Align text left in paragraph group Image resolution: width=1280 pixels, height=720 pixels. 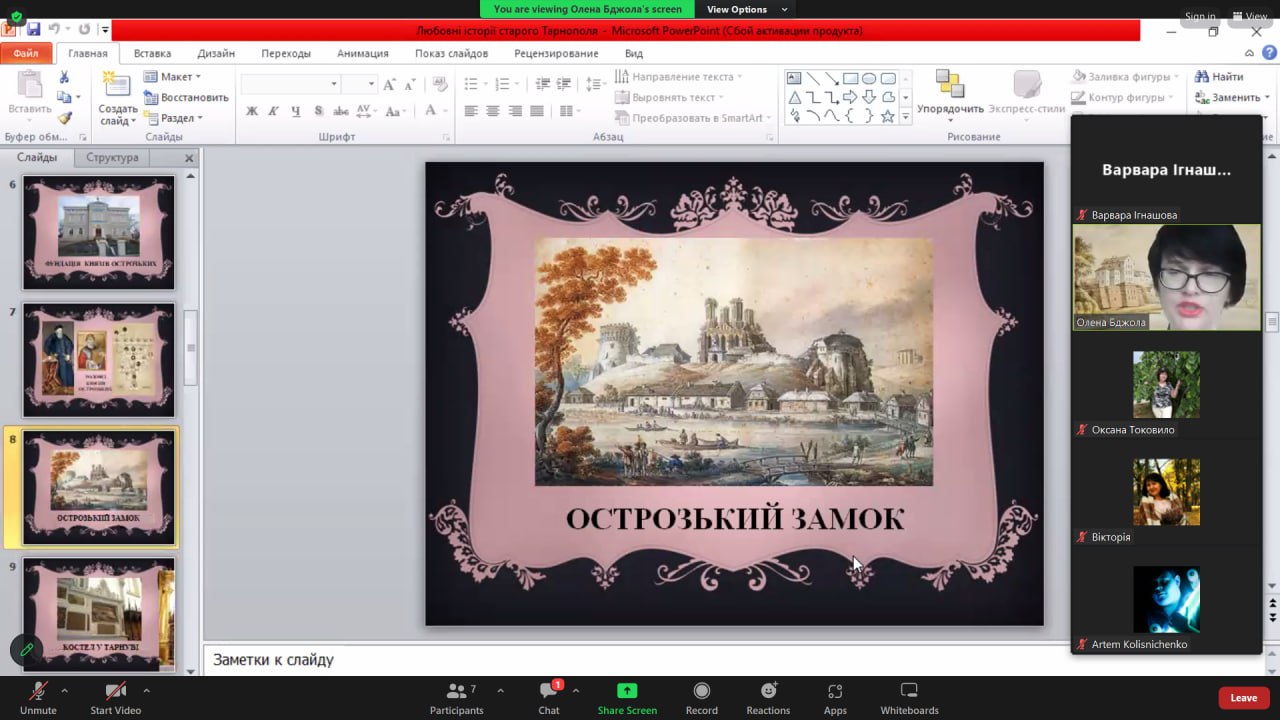pos(471,111)
